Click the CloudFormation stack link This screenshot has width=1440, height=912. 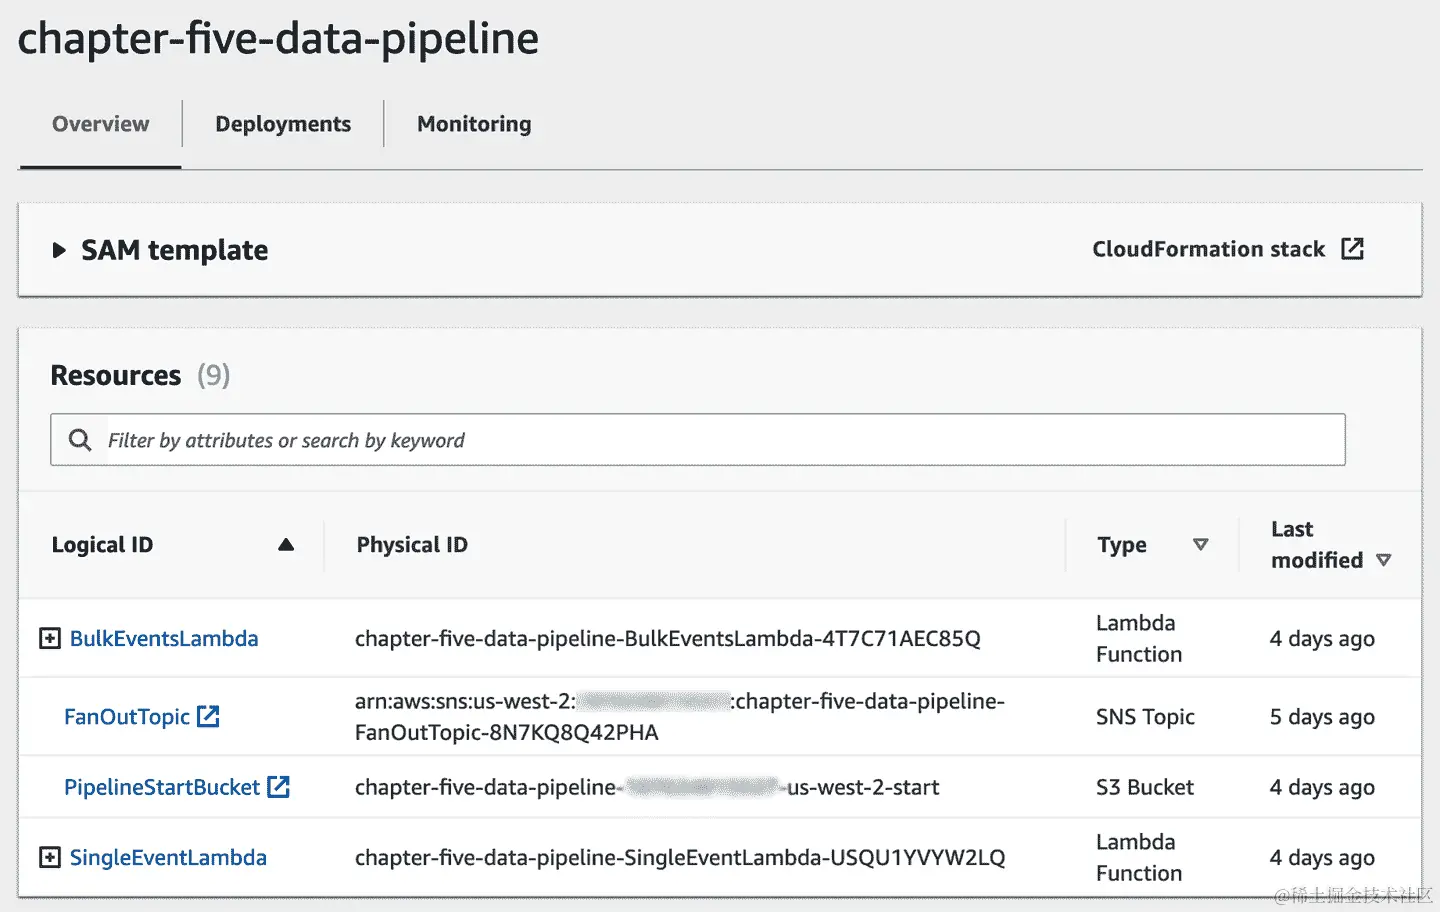coord(1208,249)
